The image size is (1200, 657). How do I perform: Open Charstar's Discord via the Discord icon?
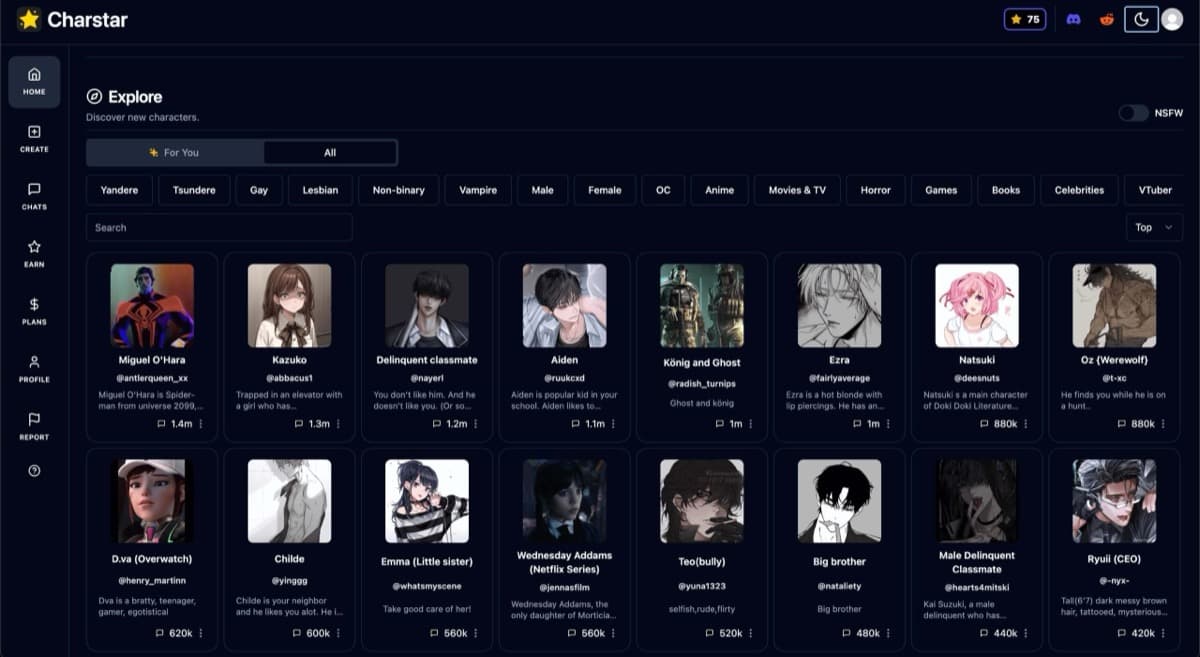click(1073, 18)
